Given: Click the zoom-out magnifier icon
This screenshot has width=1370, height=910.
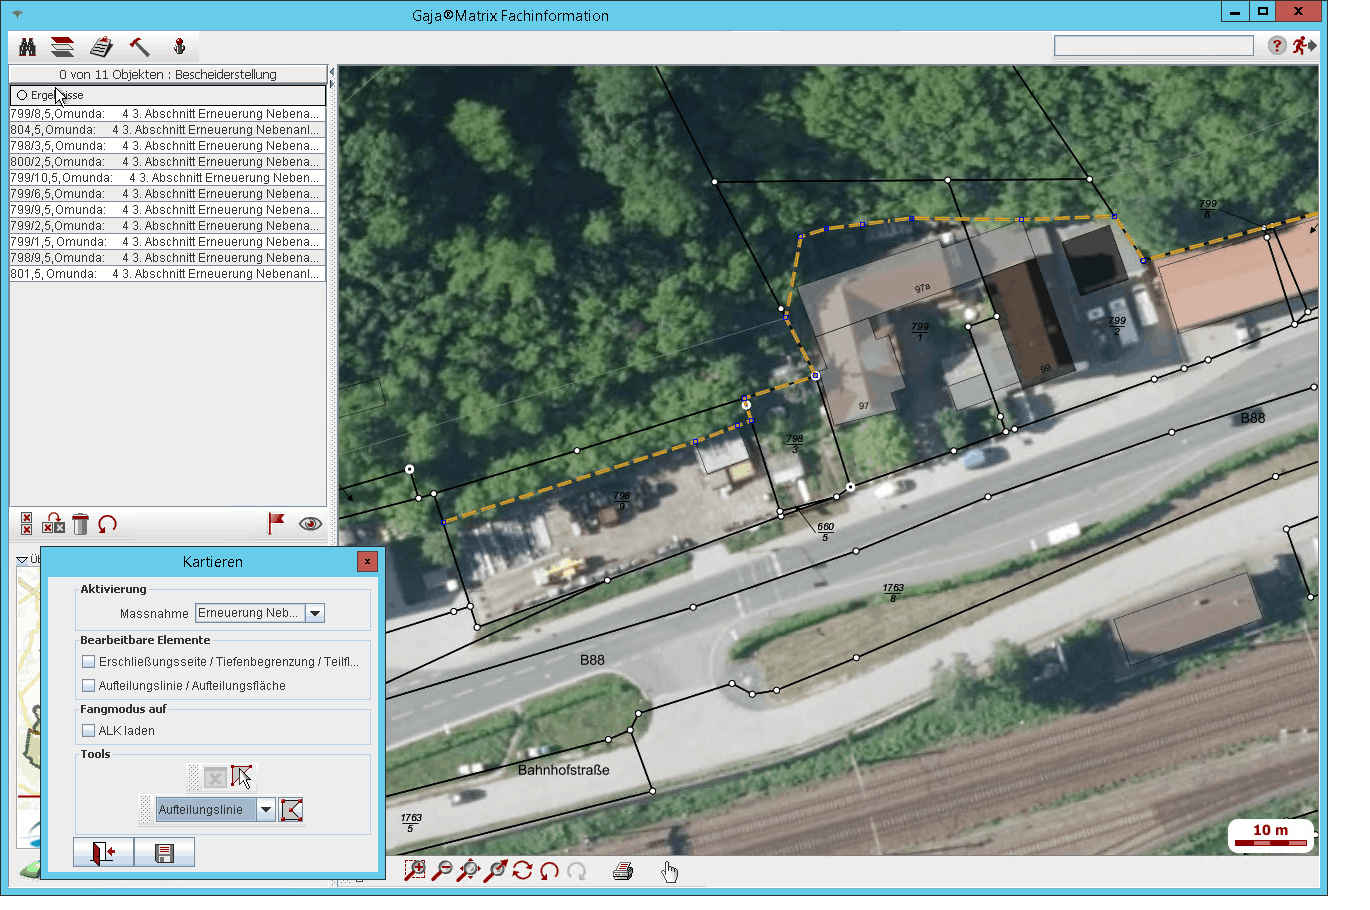Looking at the screenshot, I should (441, 871).
